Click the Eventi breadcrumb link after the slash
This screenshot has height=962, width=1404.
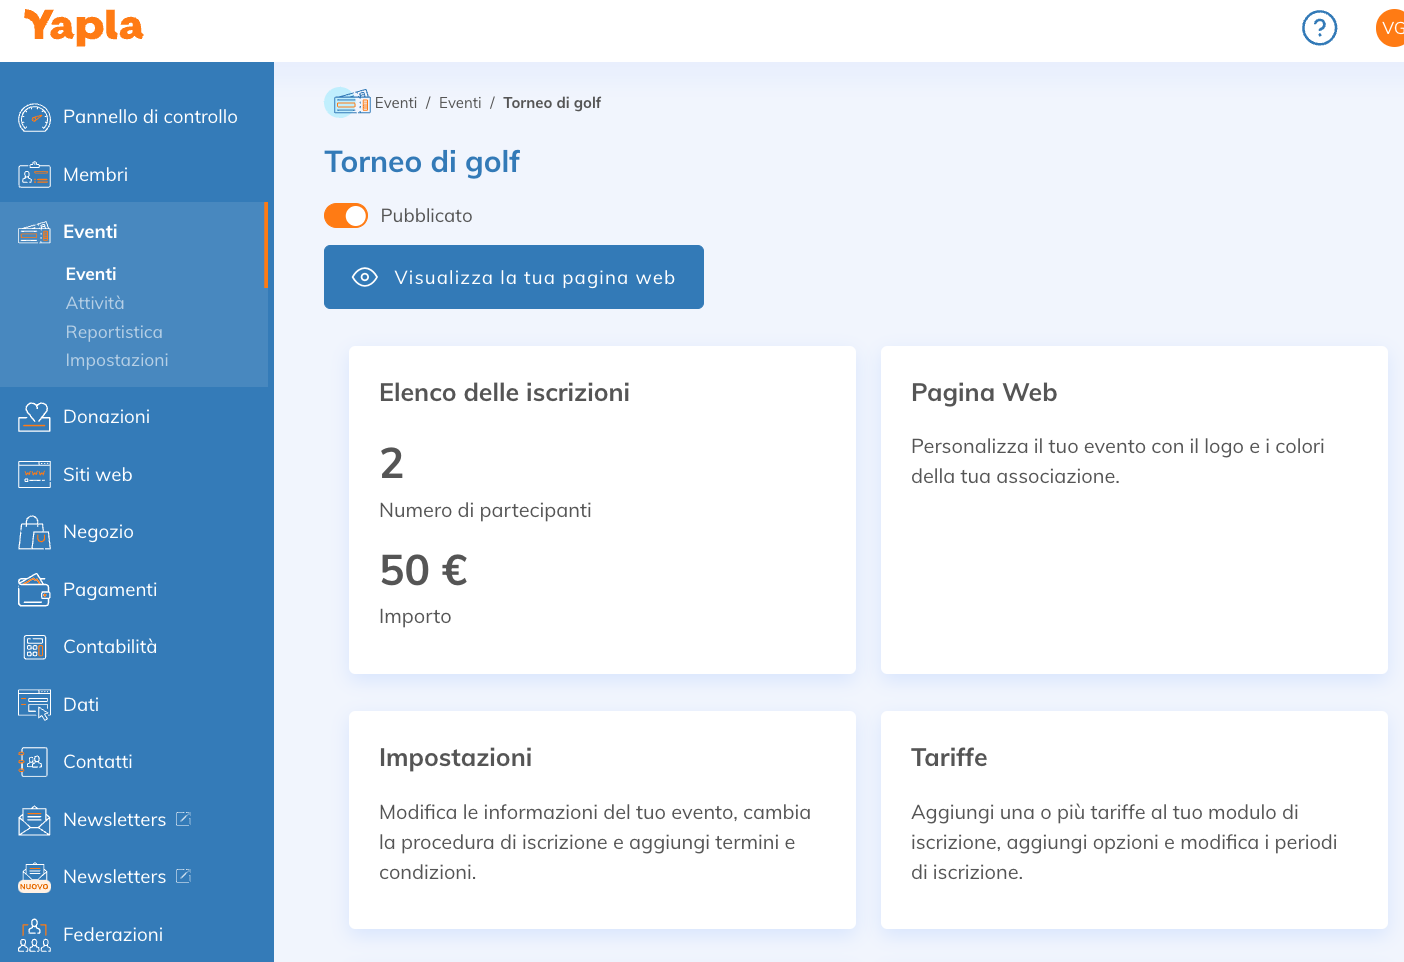pyautogui.click(x=460, y=103)
